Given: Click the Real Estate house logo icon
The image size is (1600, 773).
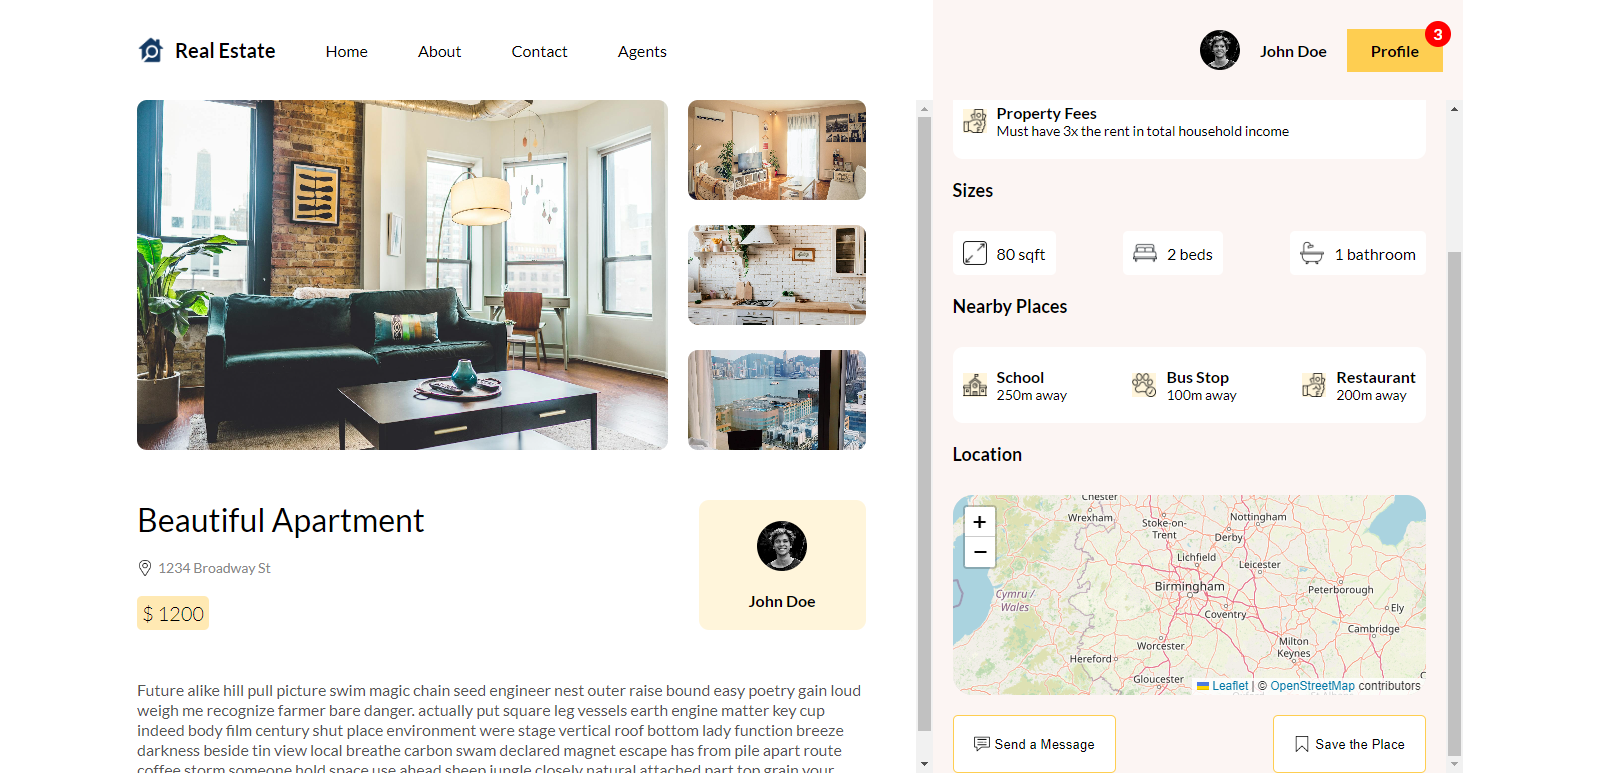Looking at the screenshot, I should click(x=151, y=50).
